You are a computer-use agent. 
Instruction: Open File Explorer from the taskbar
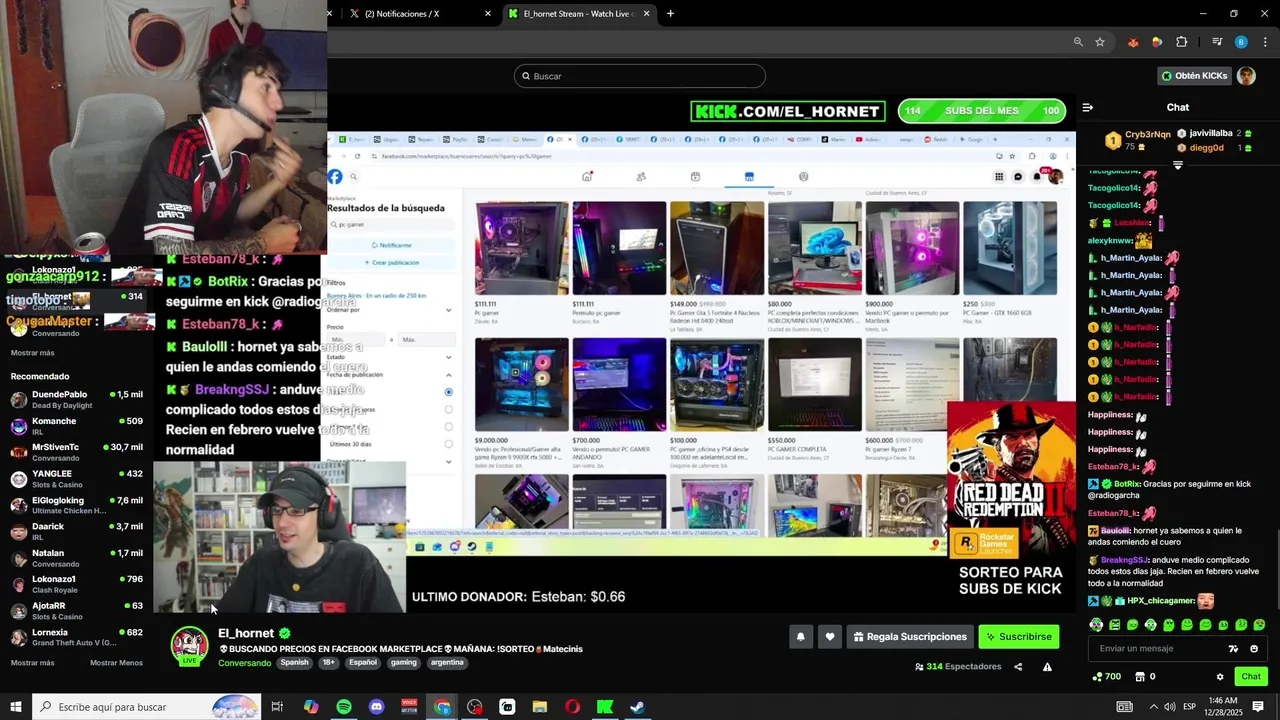pyautogui.click(x=539, y=707)
